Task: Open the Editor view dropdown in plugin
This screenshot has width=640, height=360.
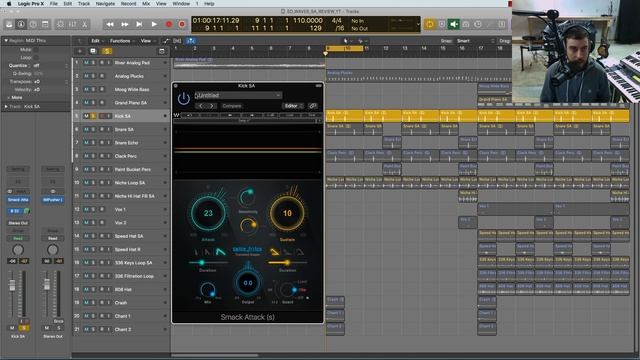Action: (x=293, y=106)
